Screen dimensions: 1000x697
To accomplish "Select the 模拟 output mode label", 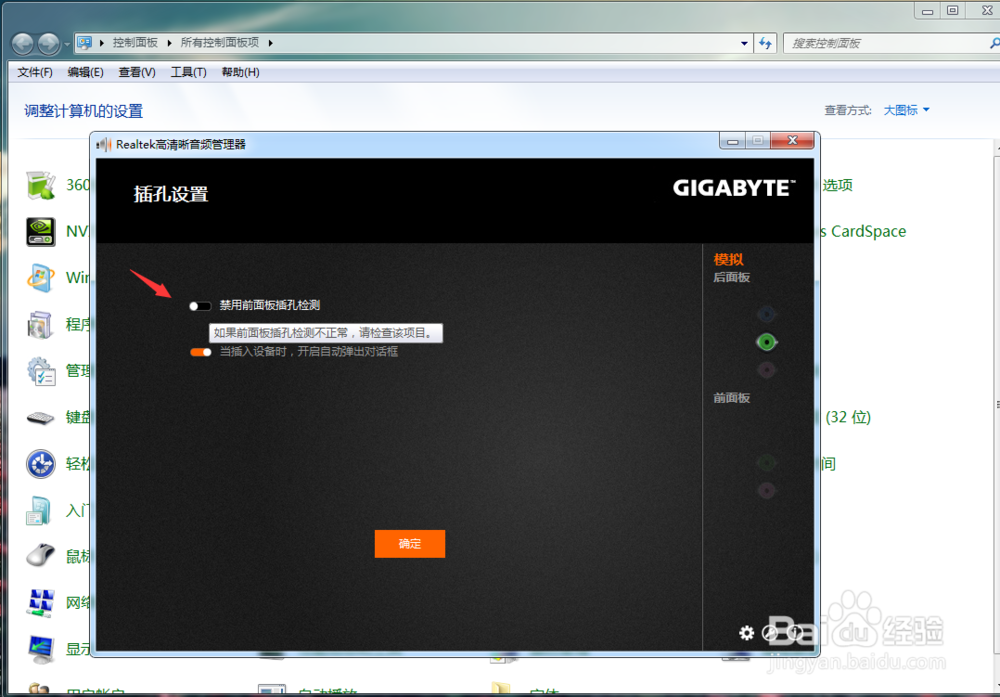I will point(729,259).
